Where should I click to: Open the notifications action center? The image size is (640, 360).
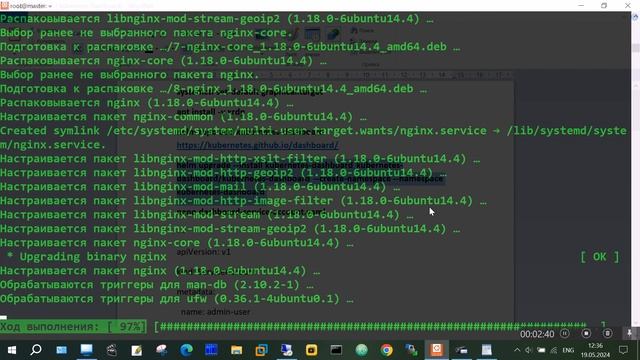coord(623,350)
